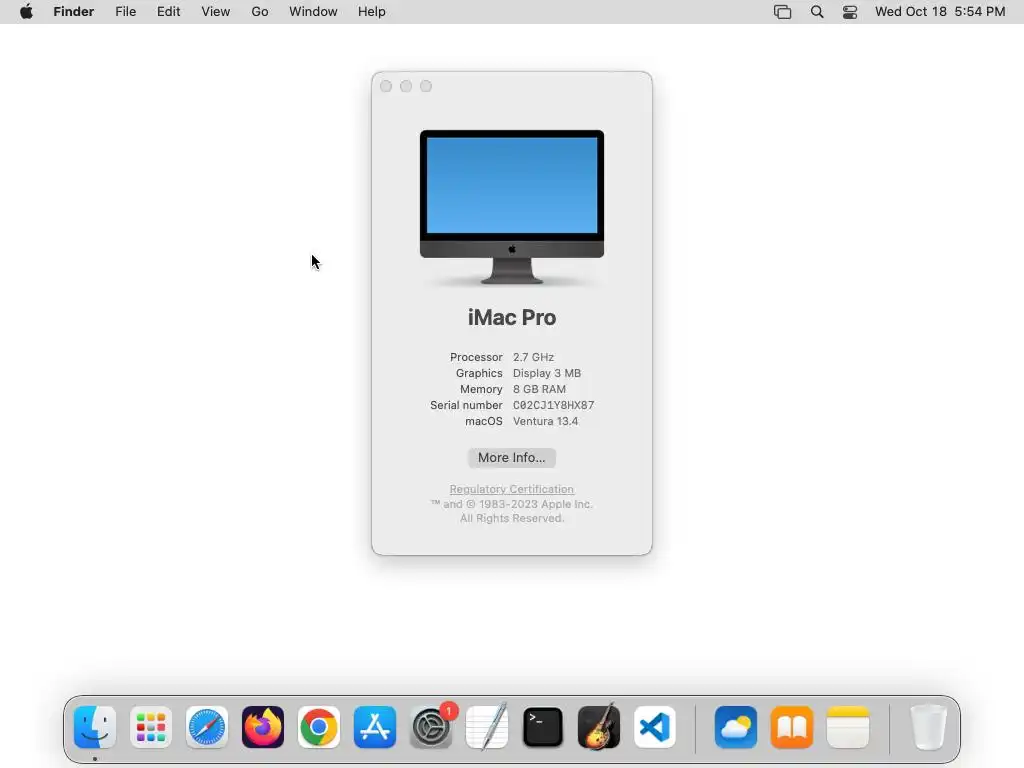Open the Help menu

click(372, 12)
